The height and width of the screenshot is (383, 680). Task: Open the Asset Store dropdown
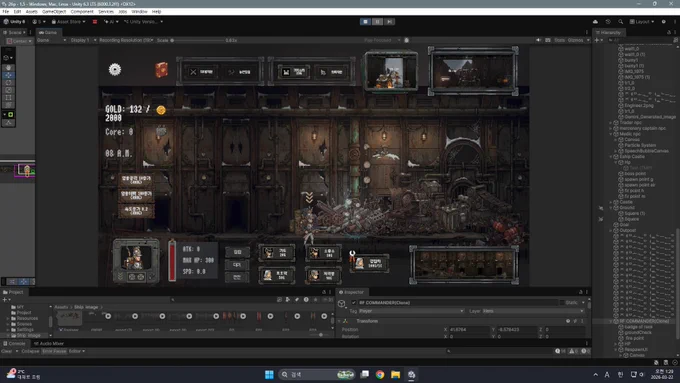(69, 22)
